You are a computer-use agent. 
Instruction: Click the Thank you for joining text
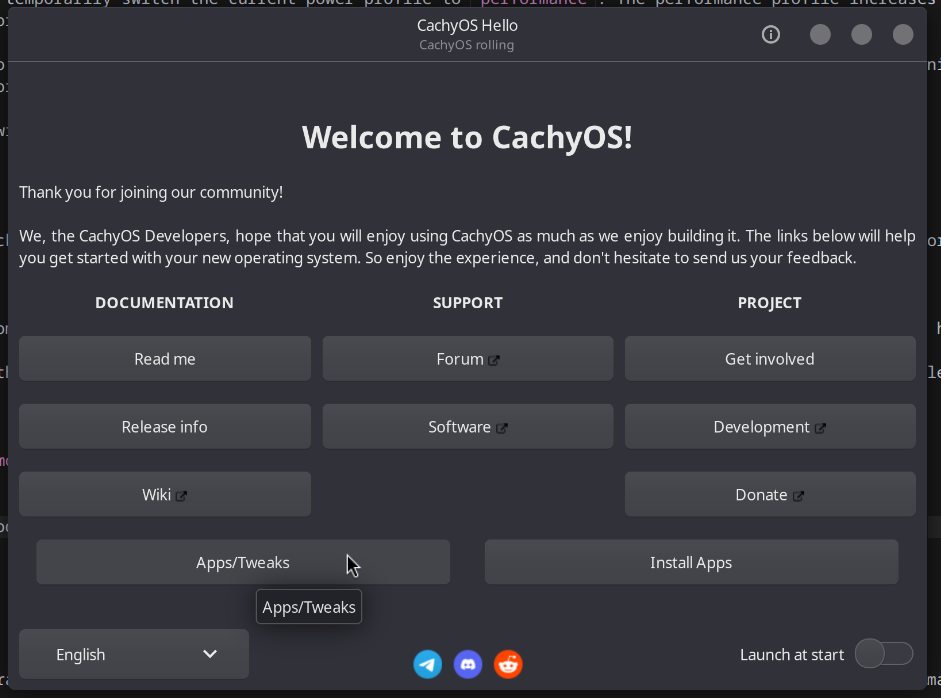pyautogui.click(x=151, y=193)
